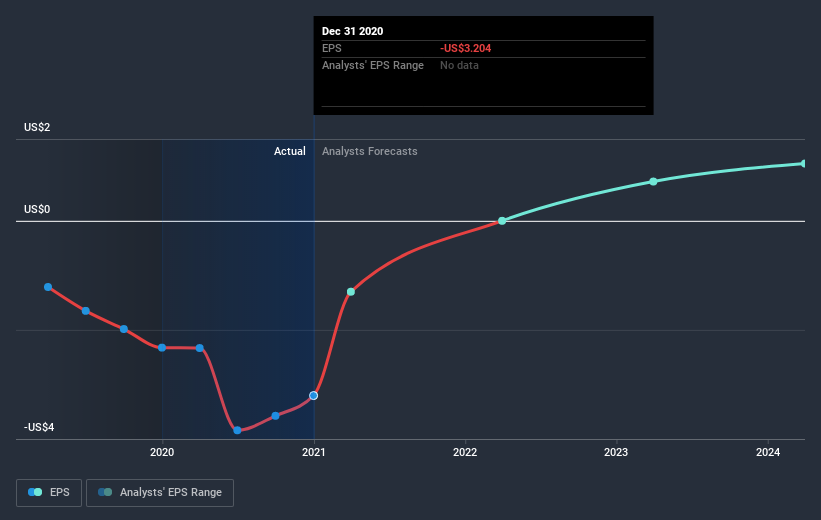Click the 2023 x-axis label

[x=616, y=452]
